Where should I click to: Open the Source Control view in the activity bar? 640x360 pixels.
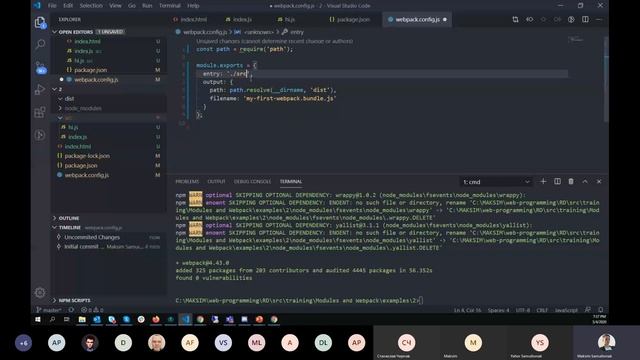(40, 67)
